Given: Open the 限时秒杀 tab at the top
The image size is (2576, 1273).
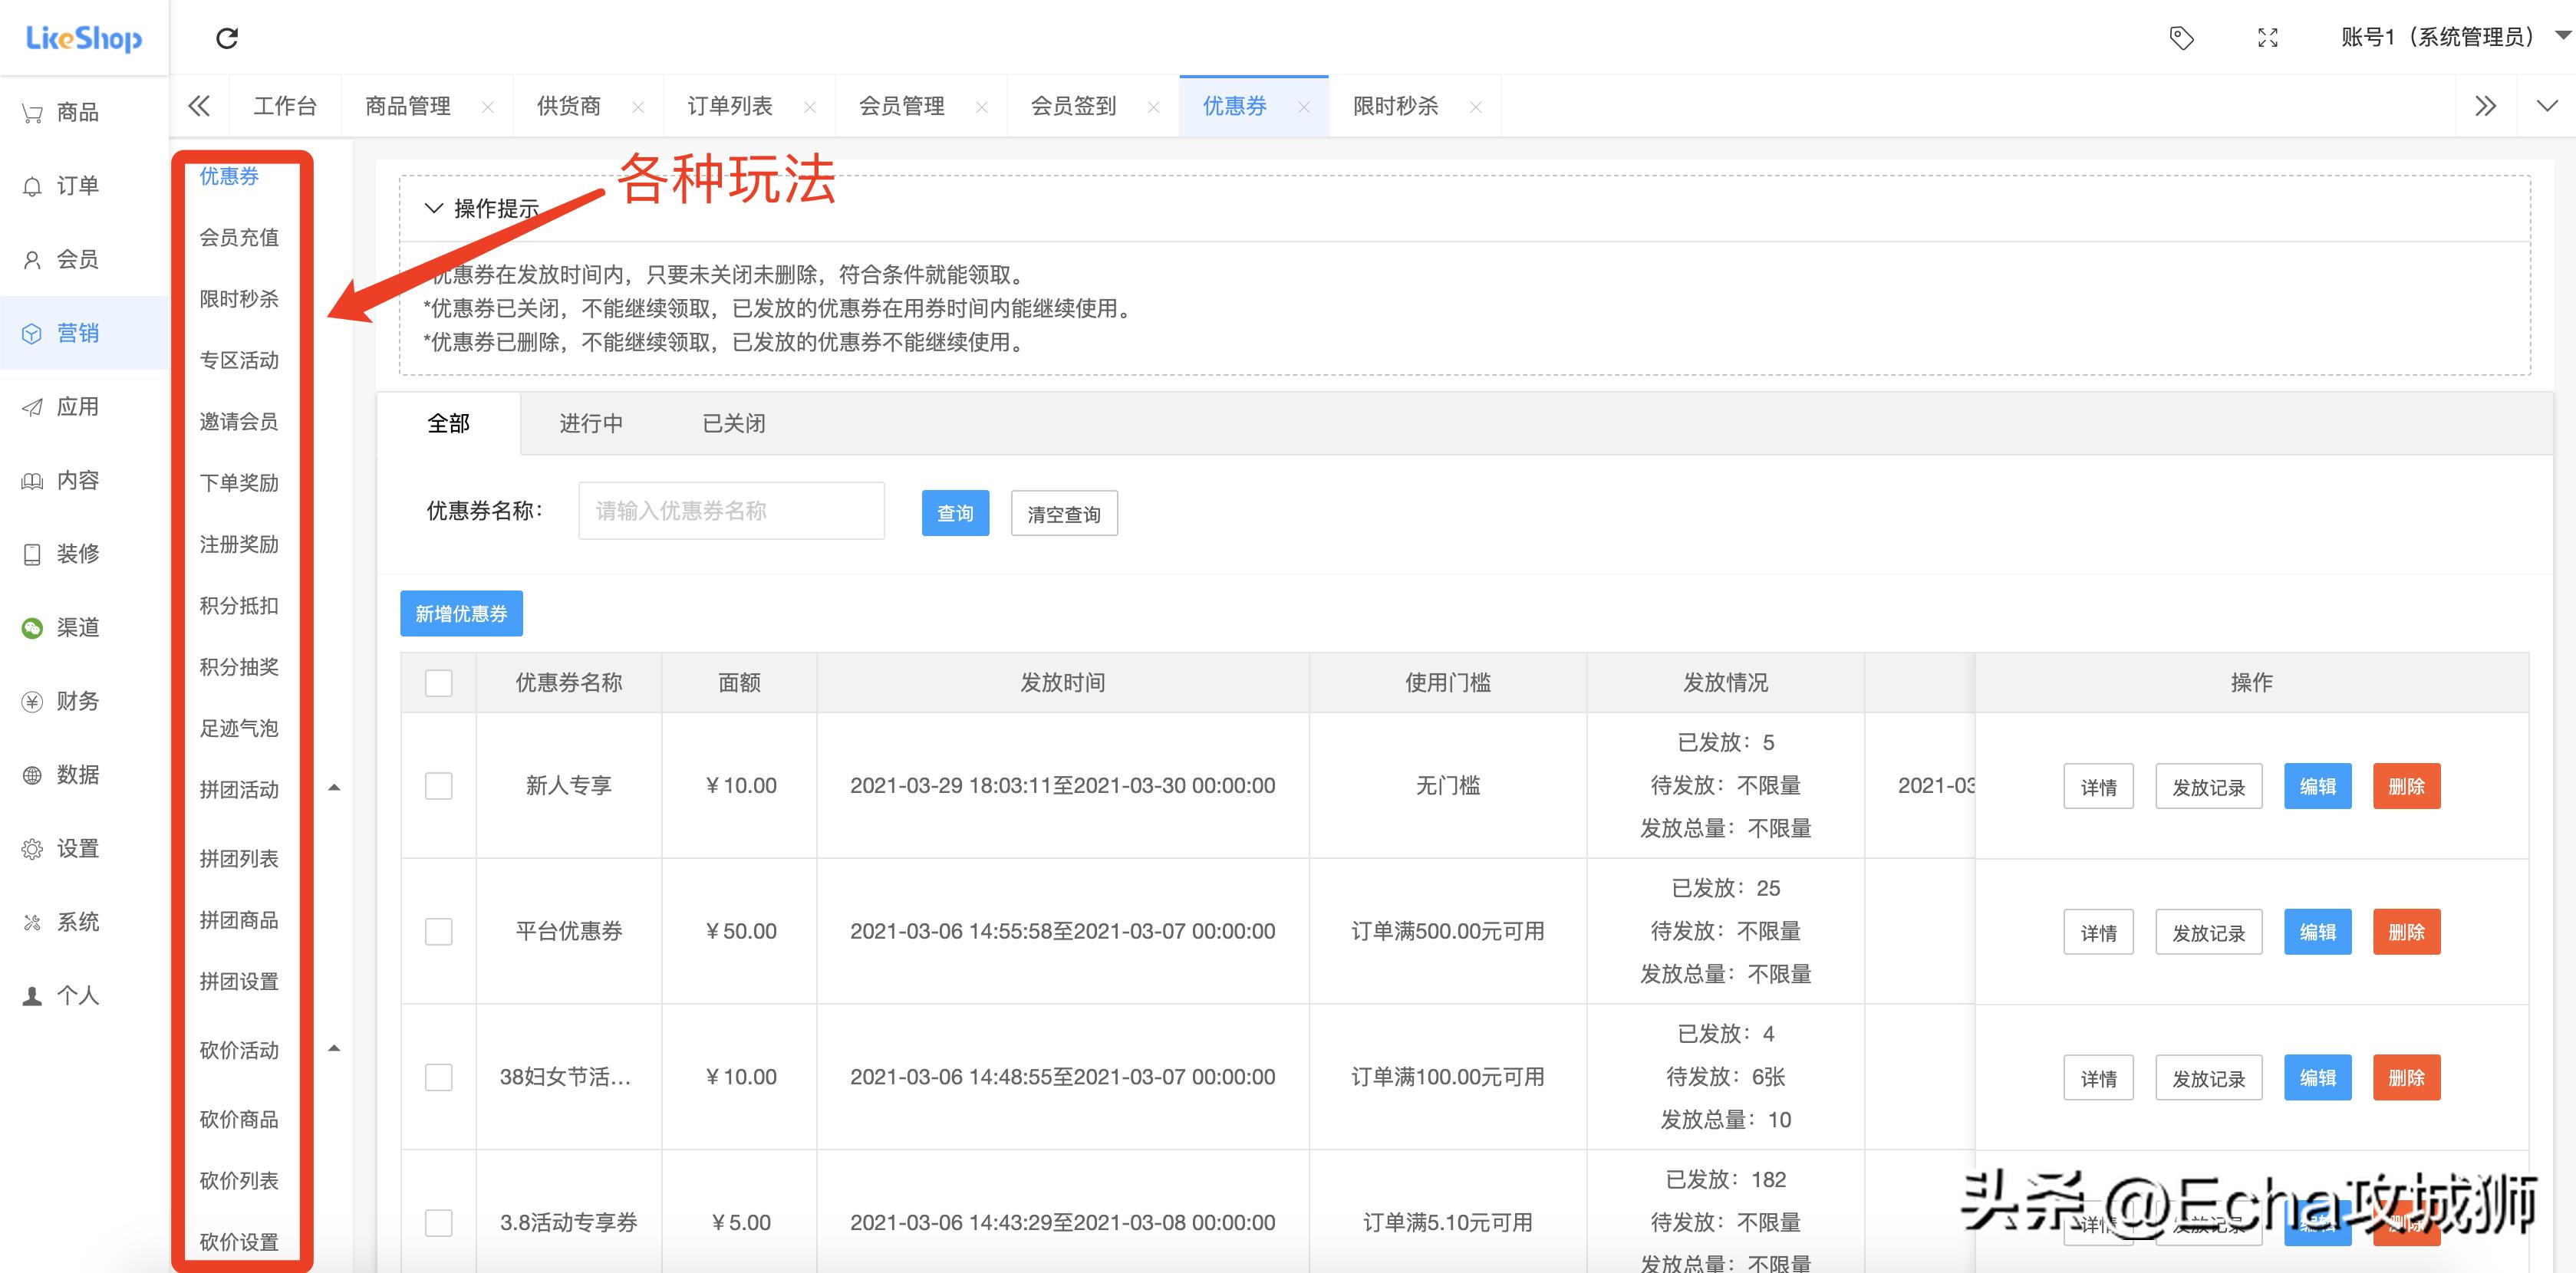Looking at the screenshot, I should (1396, 105).
